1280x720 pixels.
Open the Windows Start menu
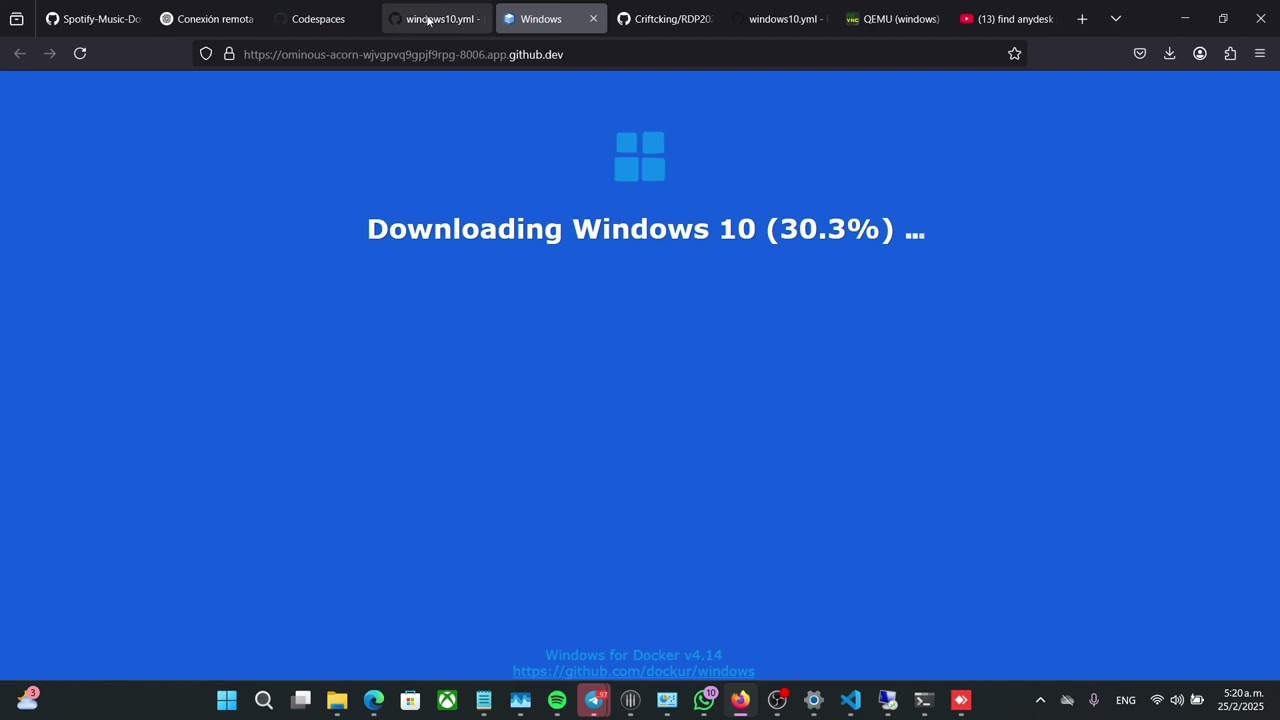[227, 700]
